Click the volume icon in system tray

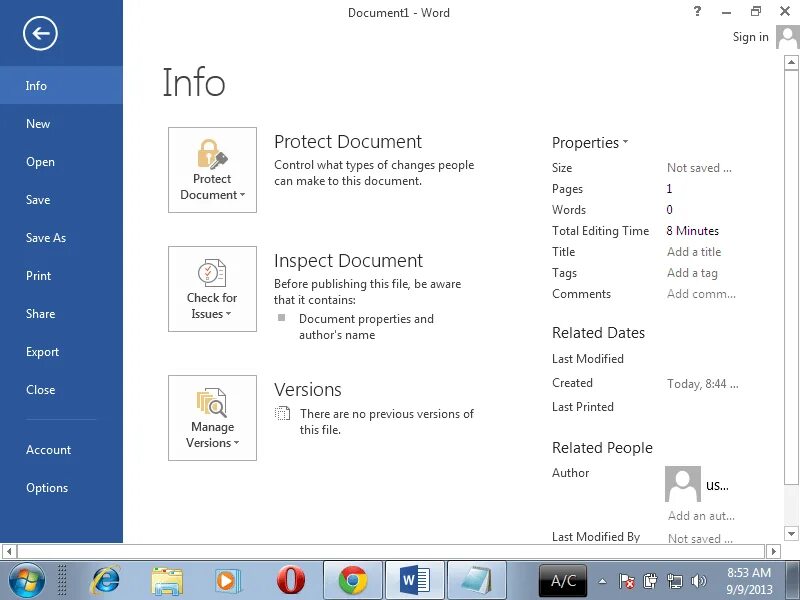[700, 580]
